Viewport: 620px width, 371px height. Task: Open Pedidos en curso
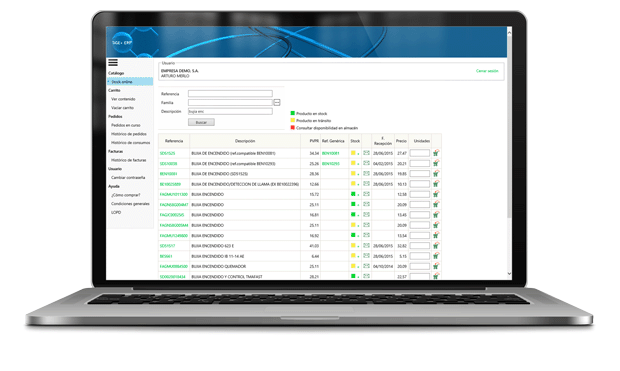click(126, 125)
